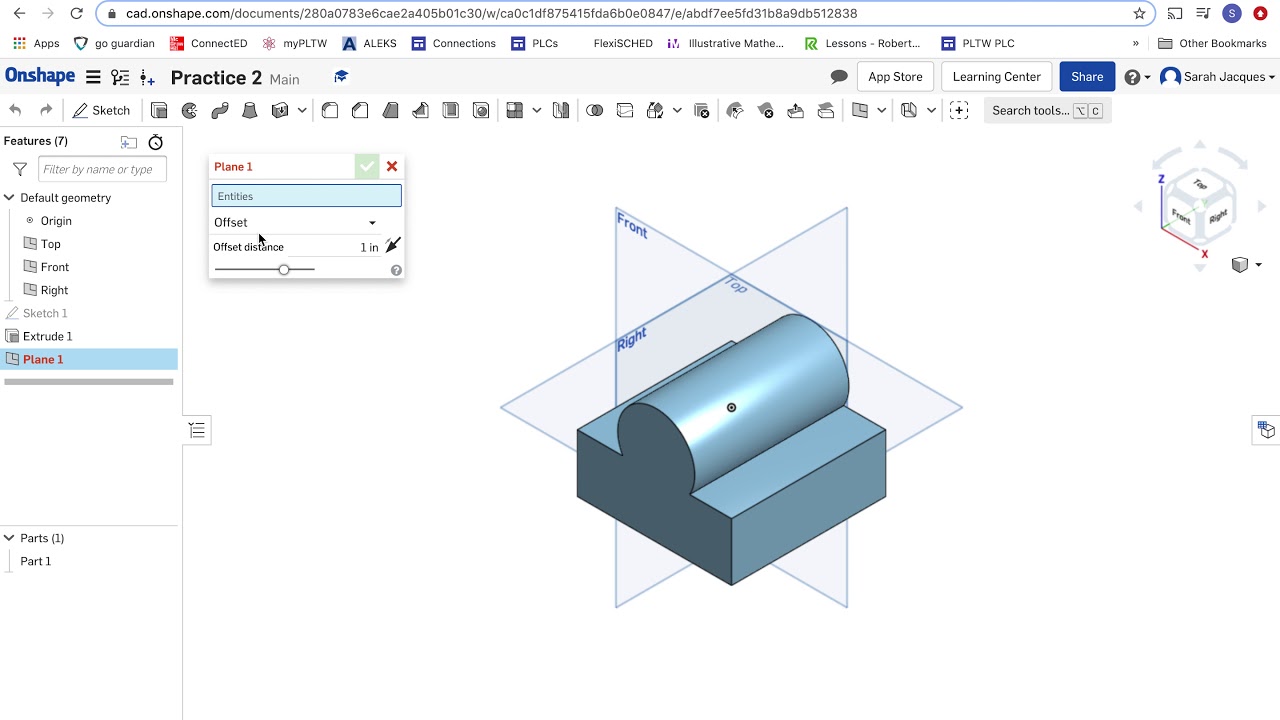Select the Transform tool
The width and height of the screenshot is (1280, 720).
click(655, 111)
